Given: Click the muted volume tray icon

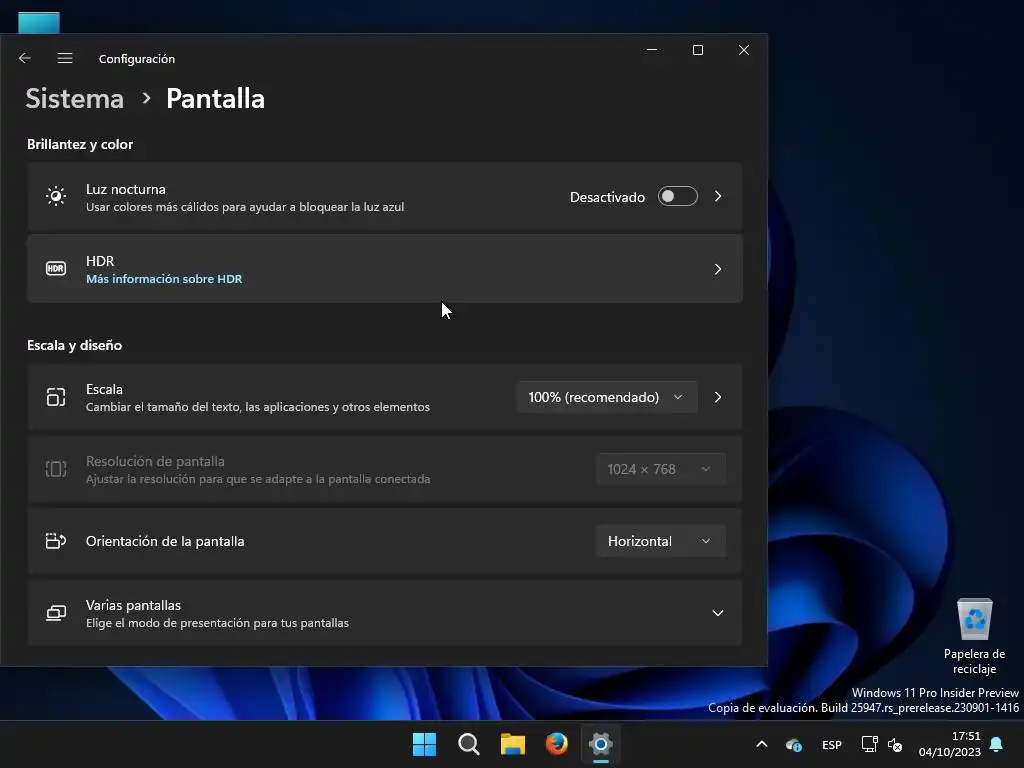Looking at the screenshot, I should pyautogui.click(x=895, y=744).
